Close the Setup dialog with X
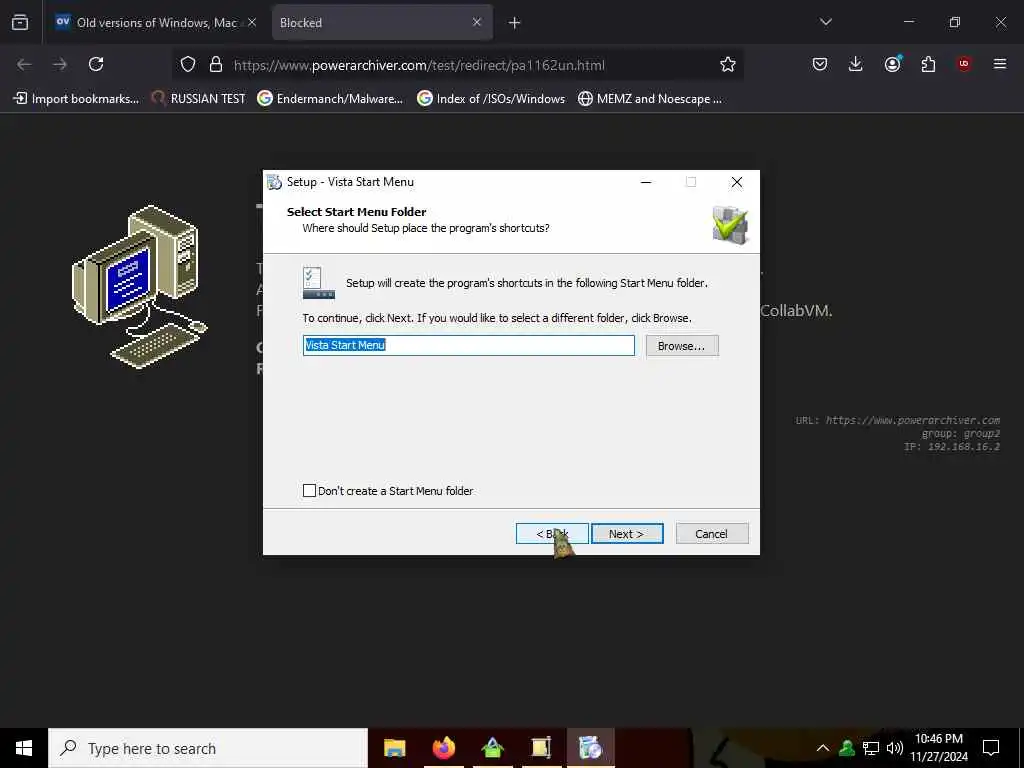Screen dimensions: 1024x768 click(x=737, y=182)
